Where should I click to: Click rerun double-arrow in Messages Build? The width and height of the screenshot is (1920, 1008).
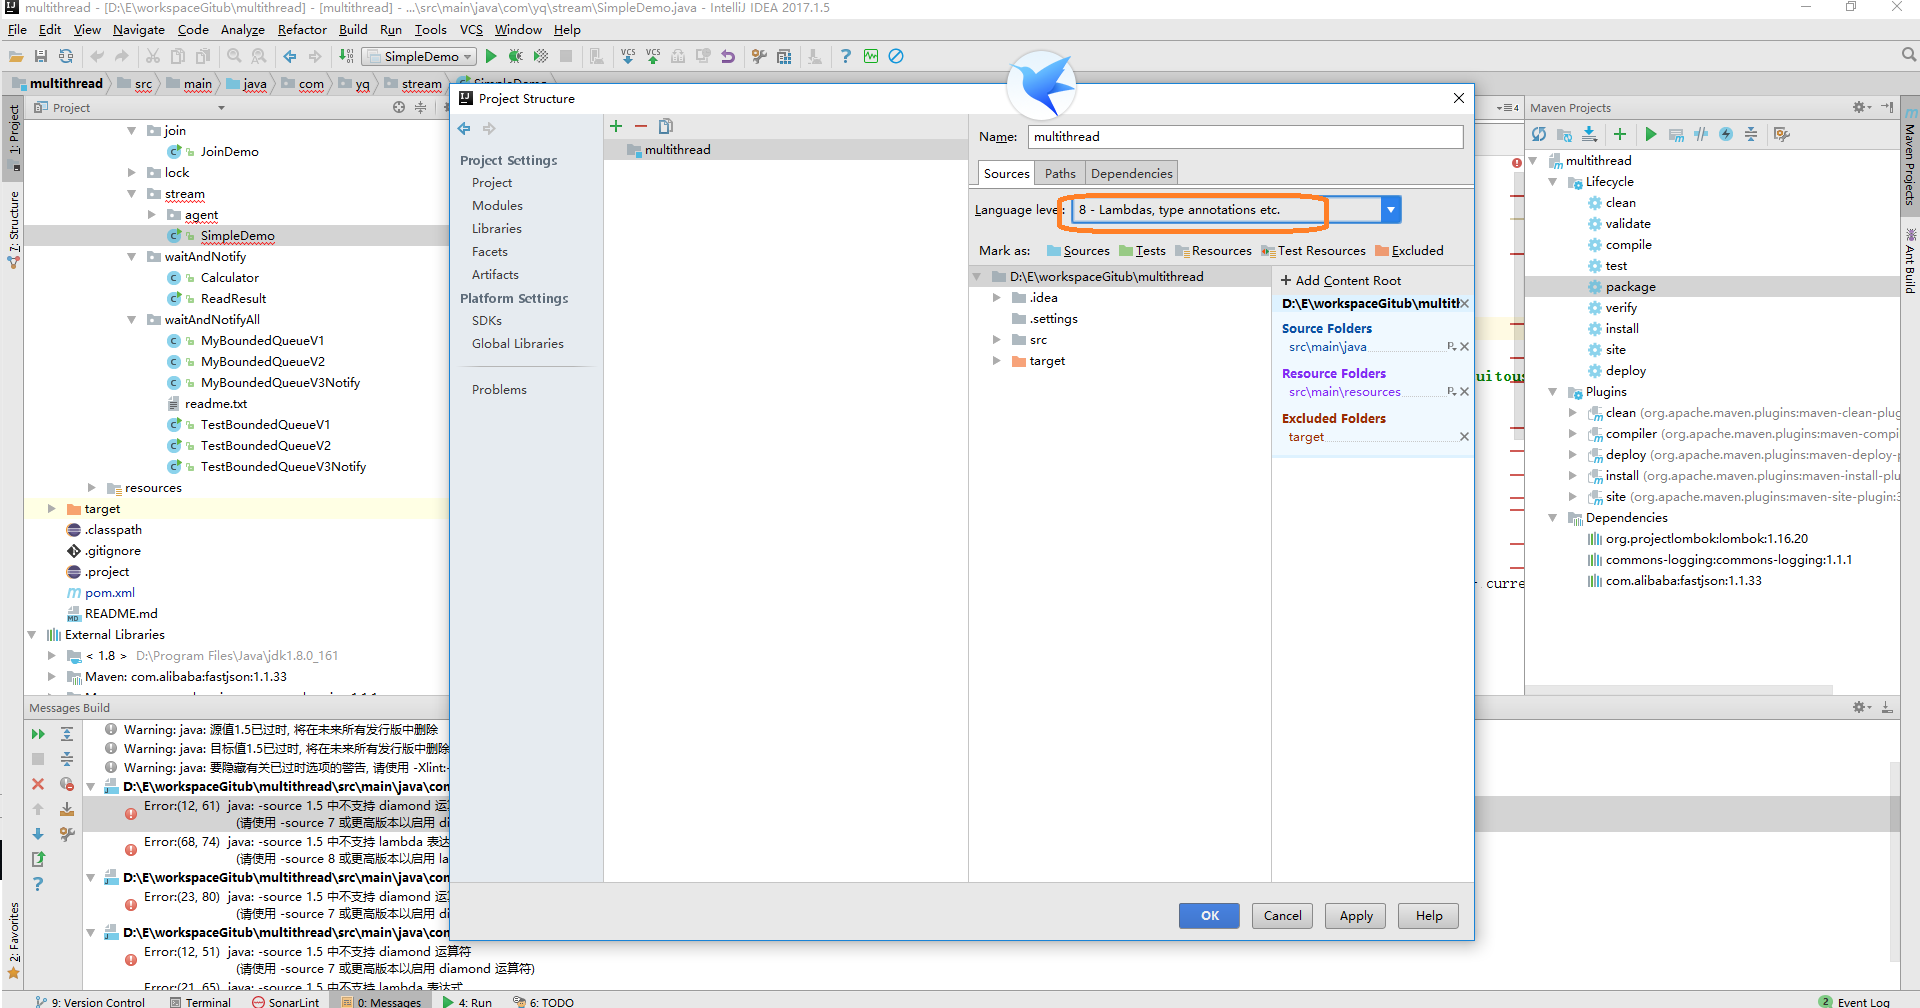tap(38, 734)
